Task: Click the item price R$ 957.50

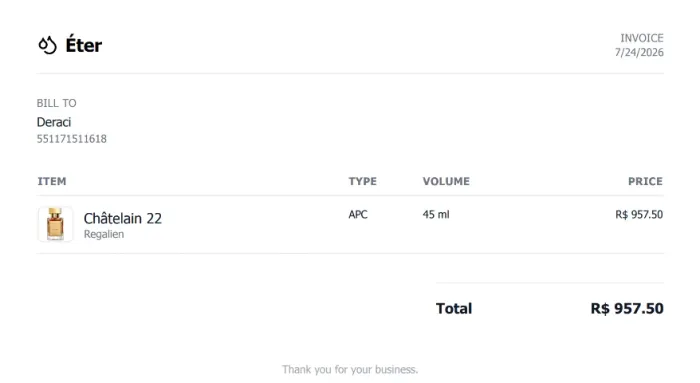Action: [639, 215]
